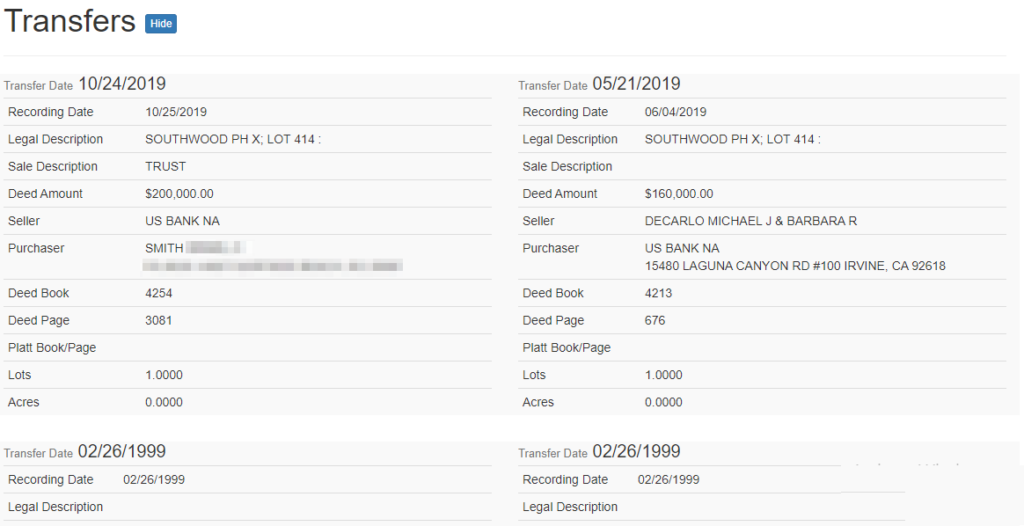Click deed book number 4254
This screenshot has width=1024, height=526.
coord(159,294)
